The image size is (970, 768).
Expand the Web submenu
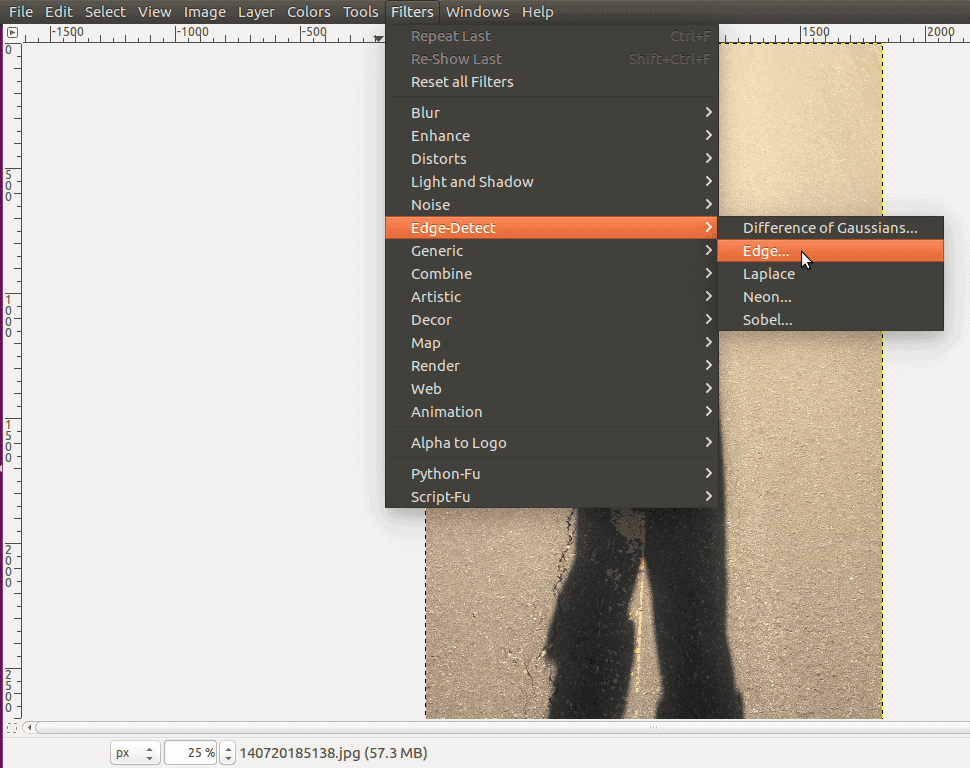(x=551, y=389)
